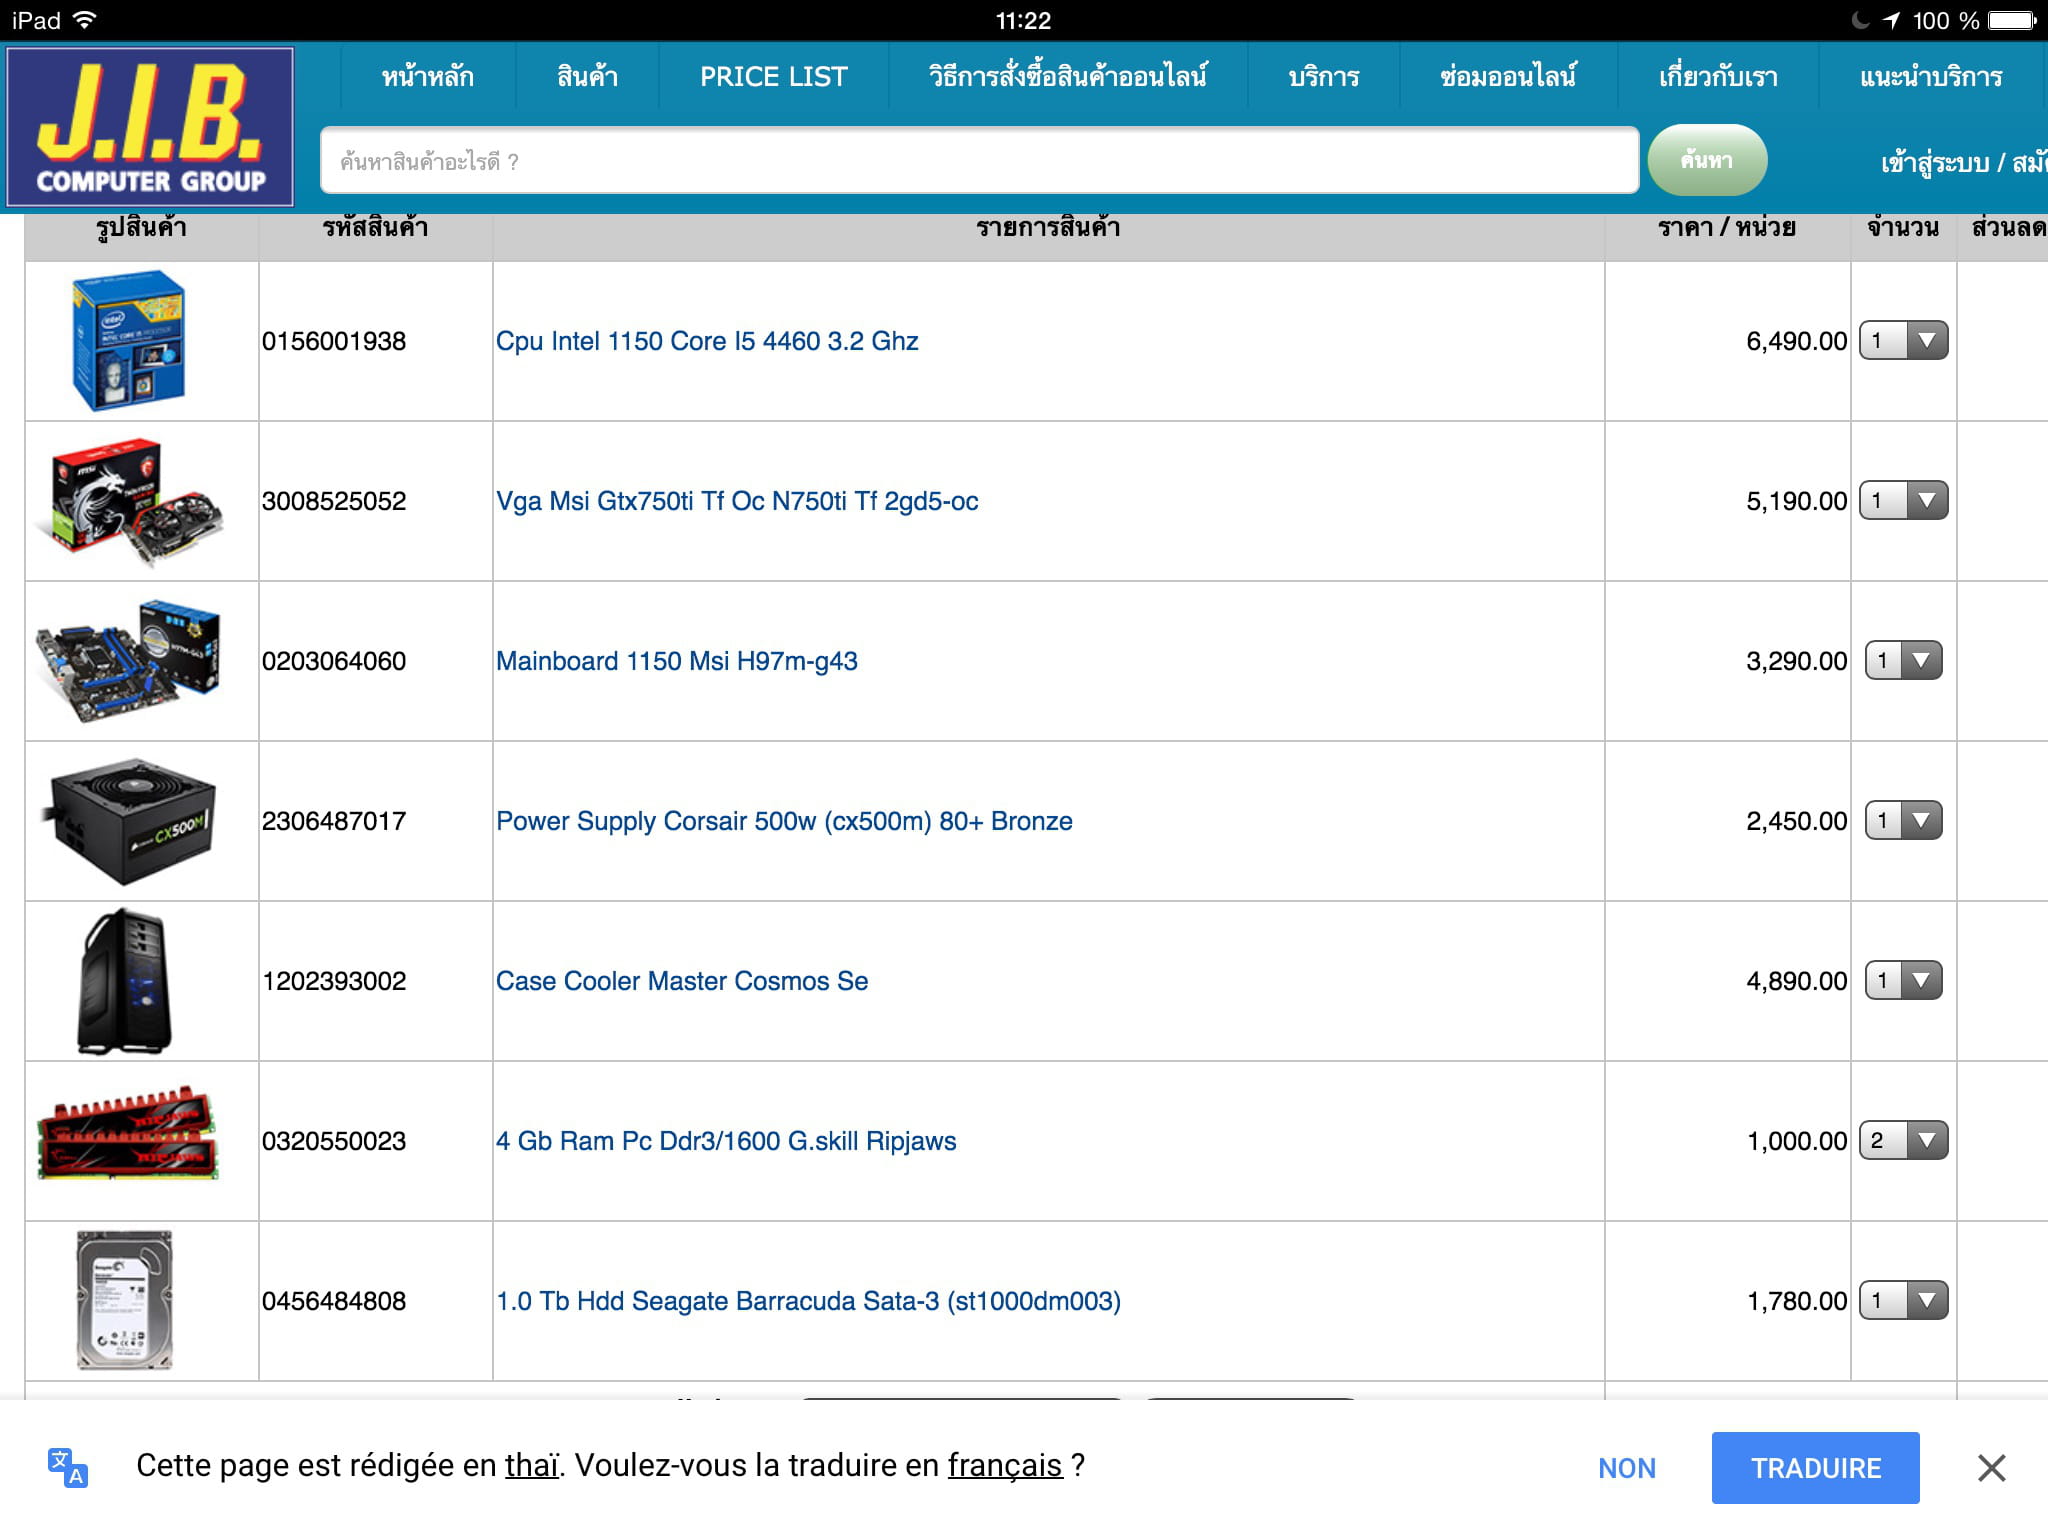Screen dimensions: 2048x1536
Task: Open the PRICE LIST menu
Action: [773, 77]
